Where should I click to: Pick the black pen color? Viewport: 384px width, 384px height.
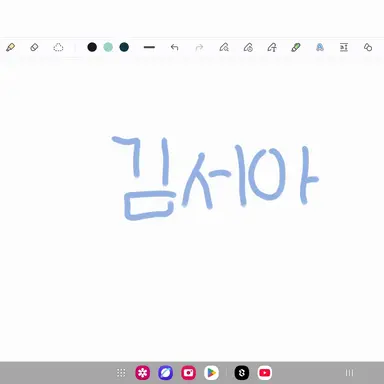click(92, 47)
